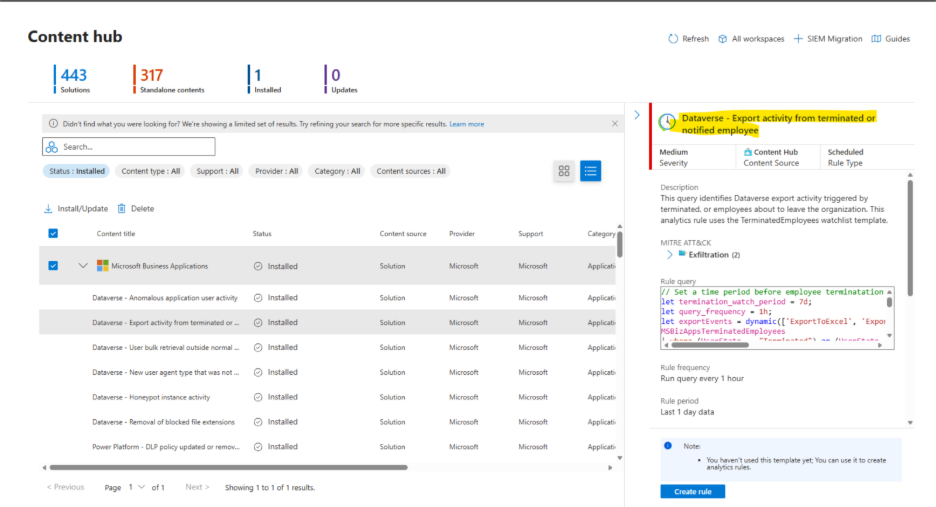Switch to grid card view
Image resolution: width=936 pixels, height=507 pixels.
[564, 171]
